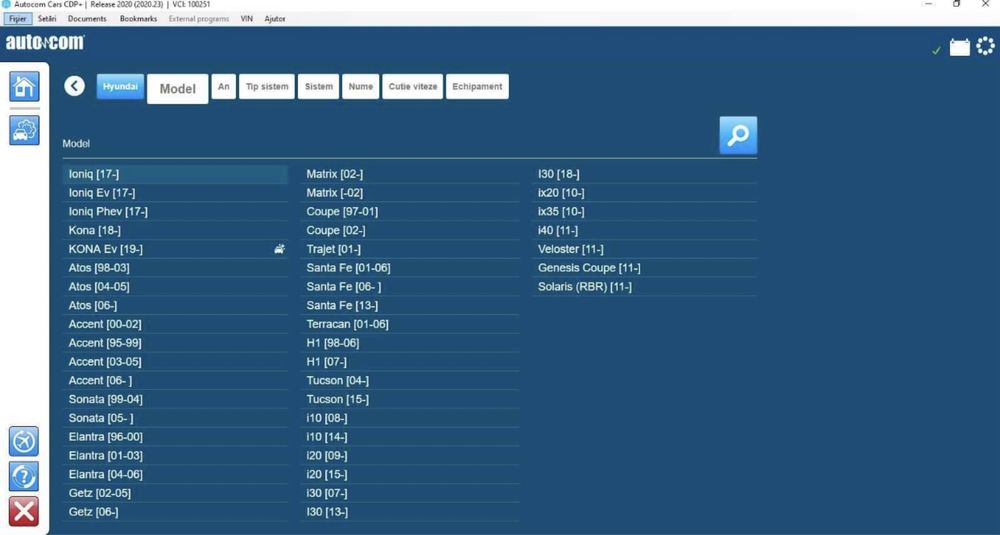Pick i10 [08-] model
The width and height of the screenshot is (1000, 535).
point(410,418)
